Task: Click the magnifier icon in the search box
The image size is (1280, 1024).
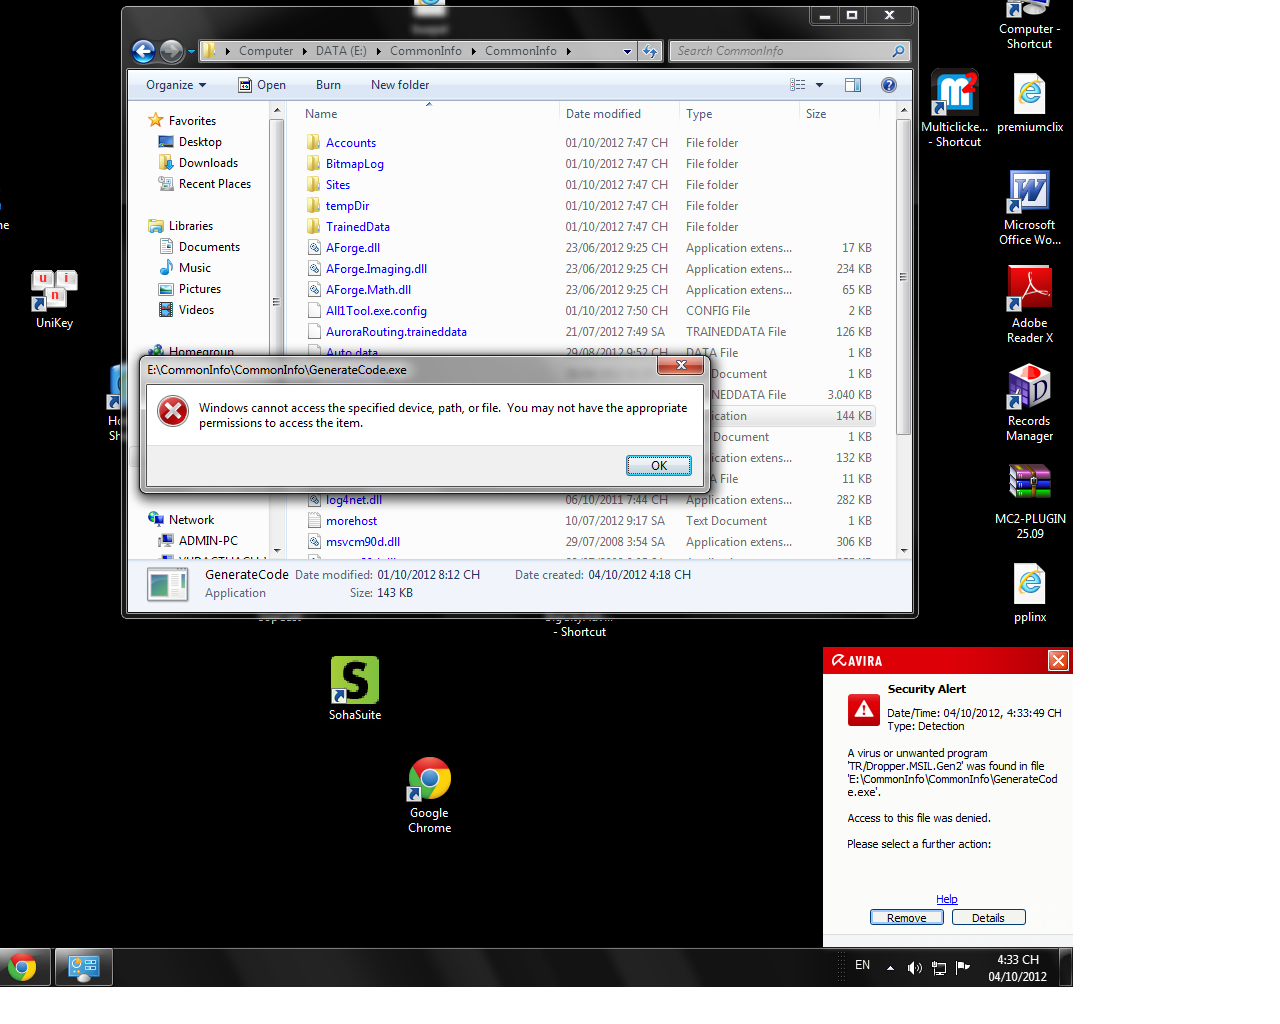Action: click(898, 51)
